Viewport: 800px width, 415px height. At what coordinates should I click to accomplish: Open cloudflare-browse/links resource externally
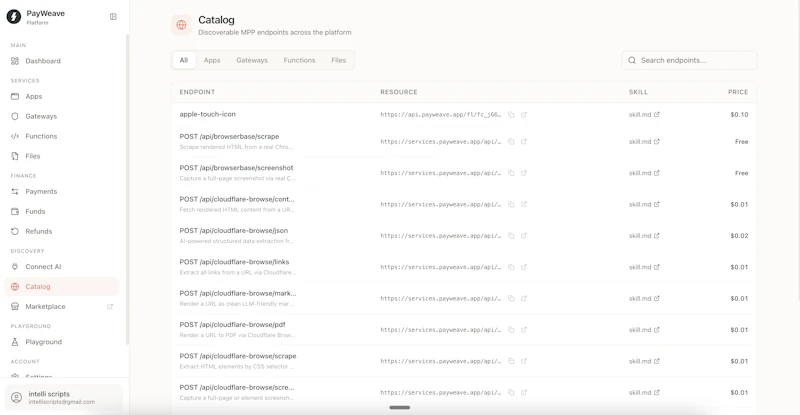[523, 267]
